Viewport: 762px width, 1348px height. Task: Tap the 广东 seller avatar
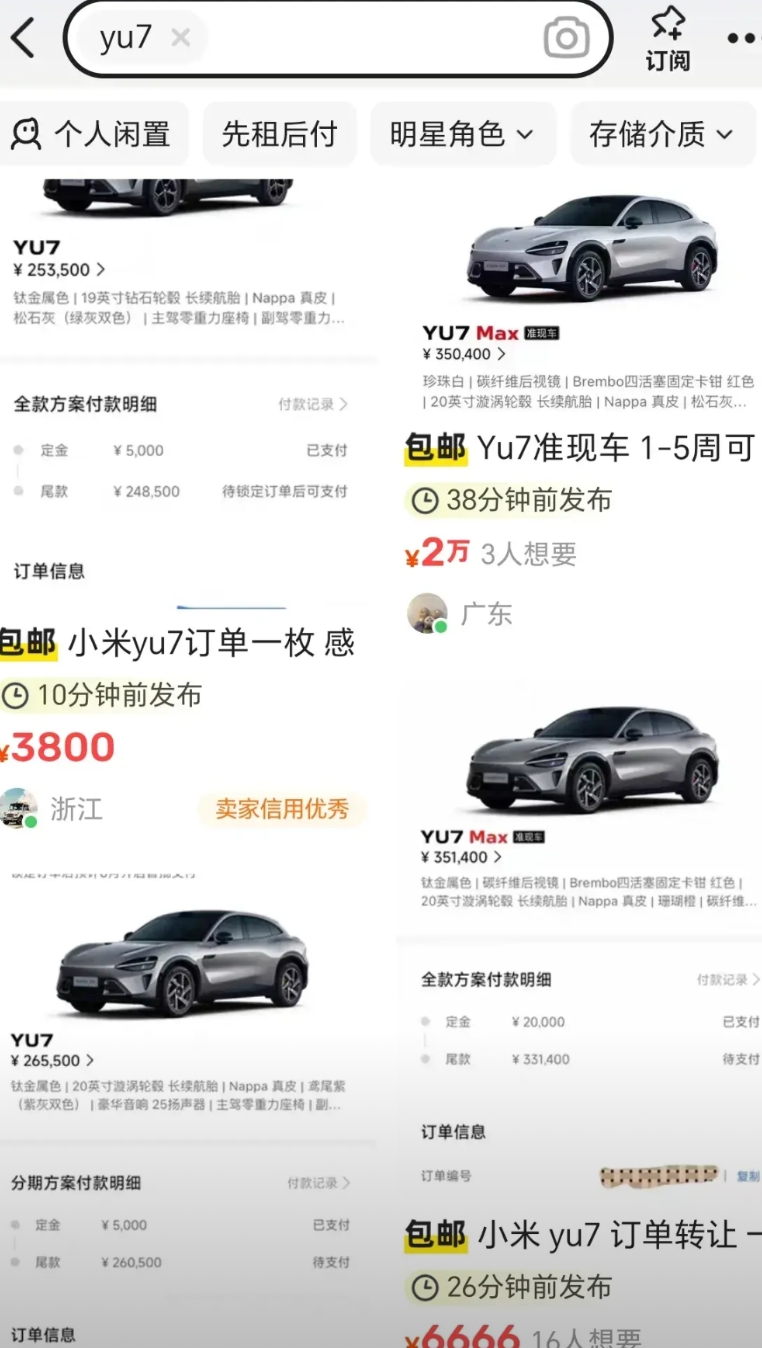coord(427,613)
